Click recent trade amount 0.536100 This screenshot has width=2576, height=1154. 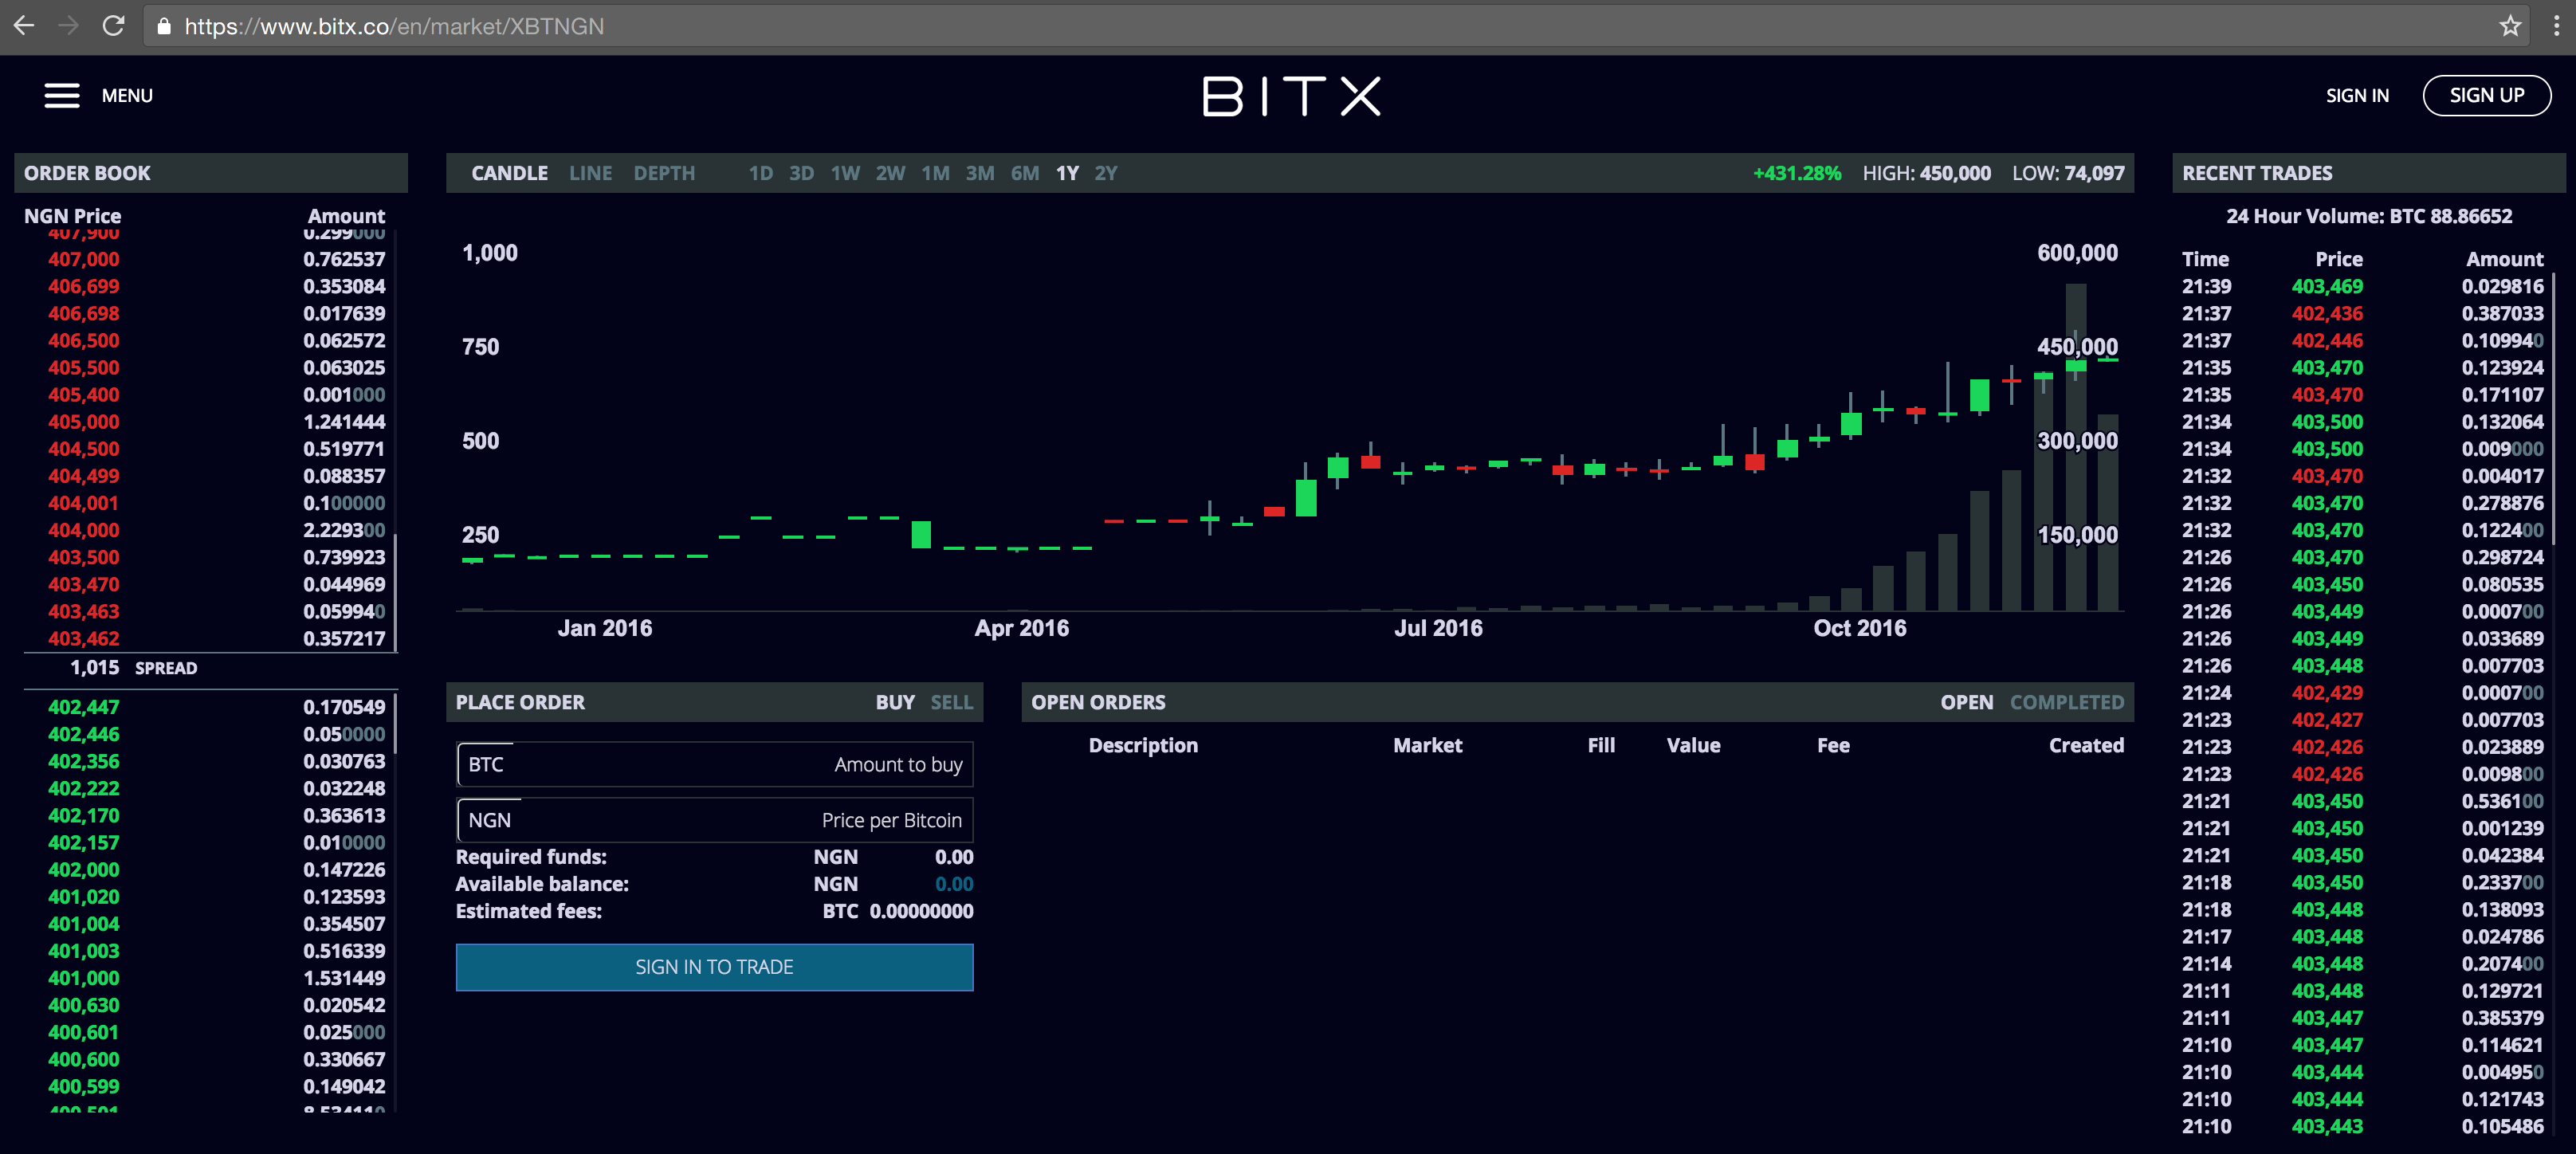(2502, 801)
